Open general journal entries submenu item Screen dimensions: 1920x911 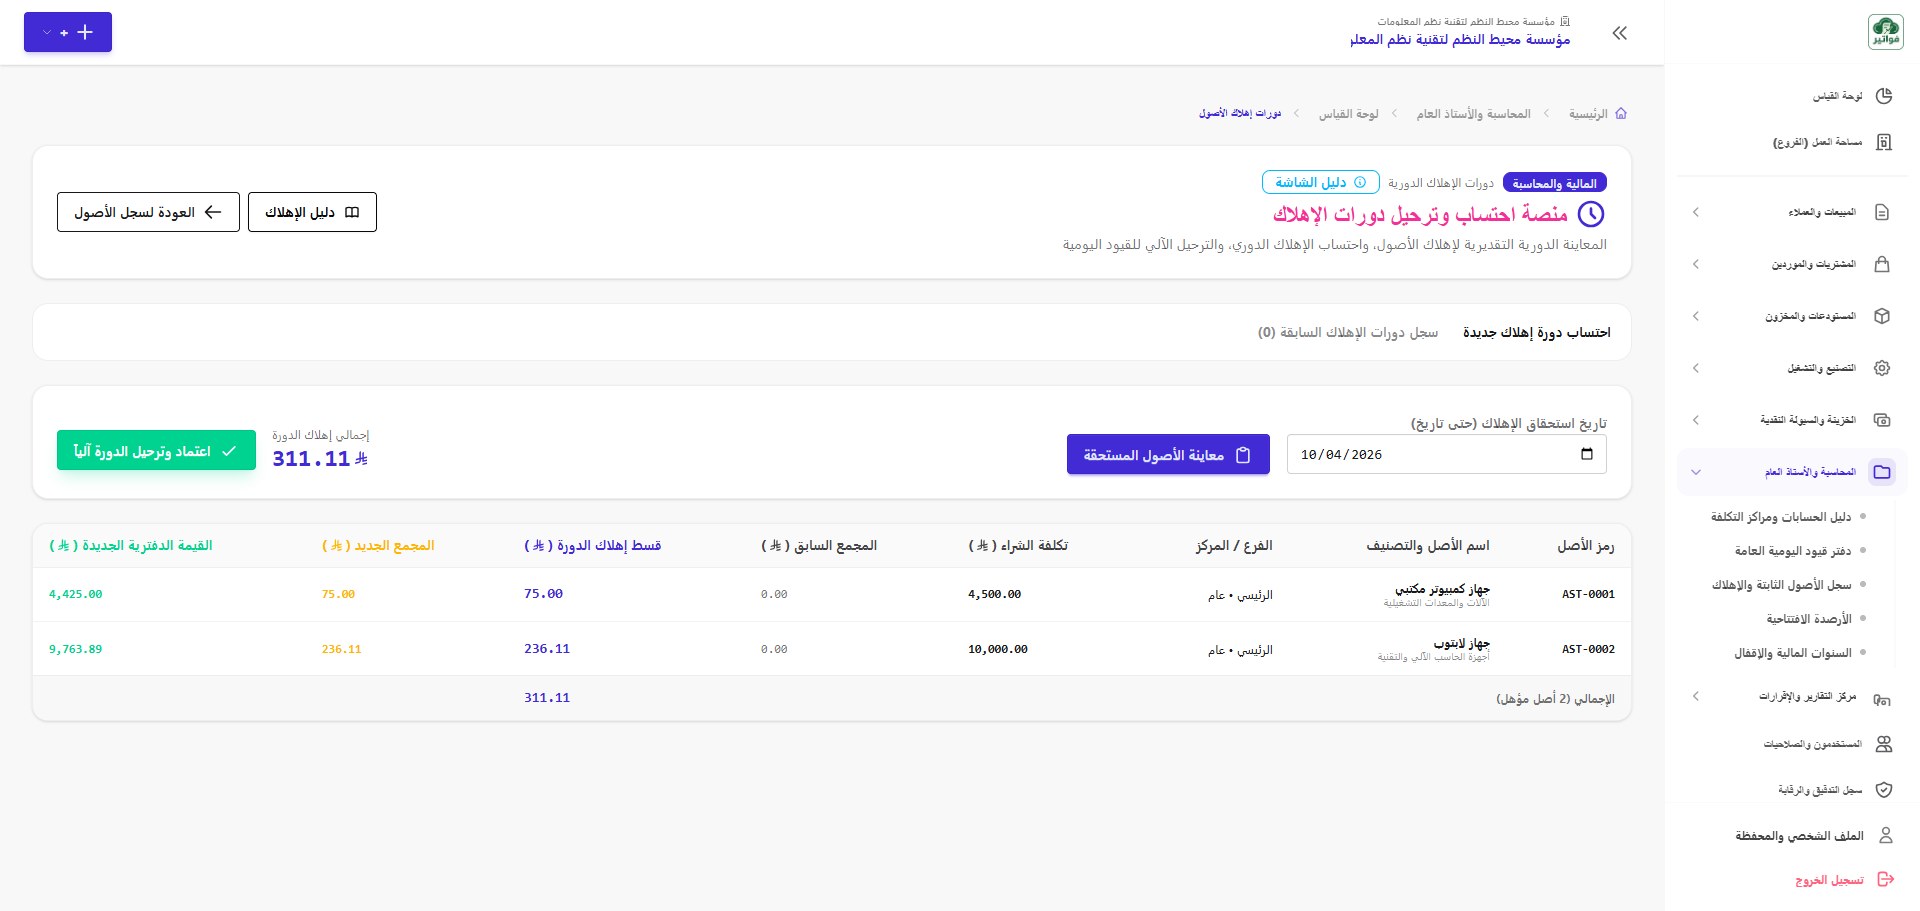(x=1793, y=551)
